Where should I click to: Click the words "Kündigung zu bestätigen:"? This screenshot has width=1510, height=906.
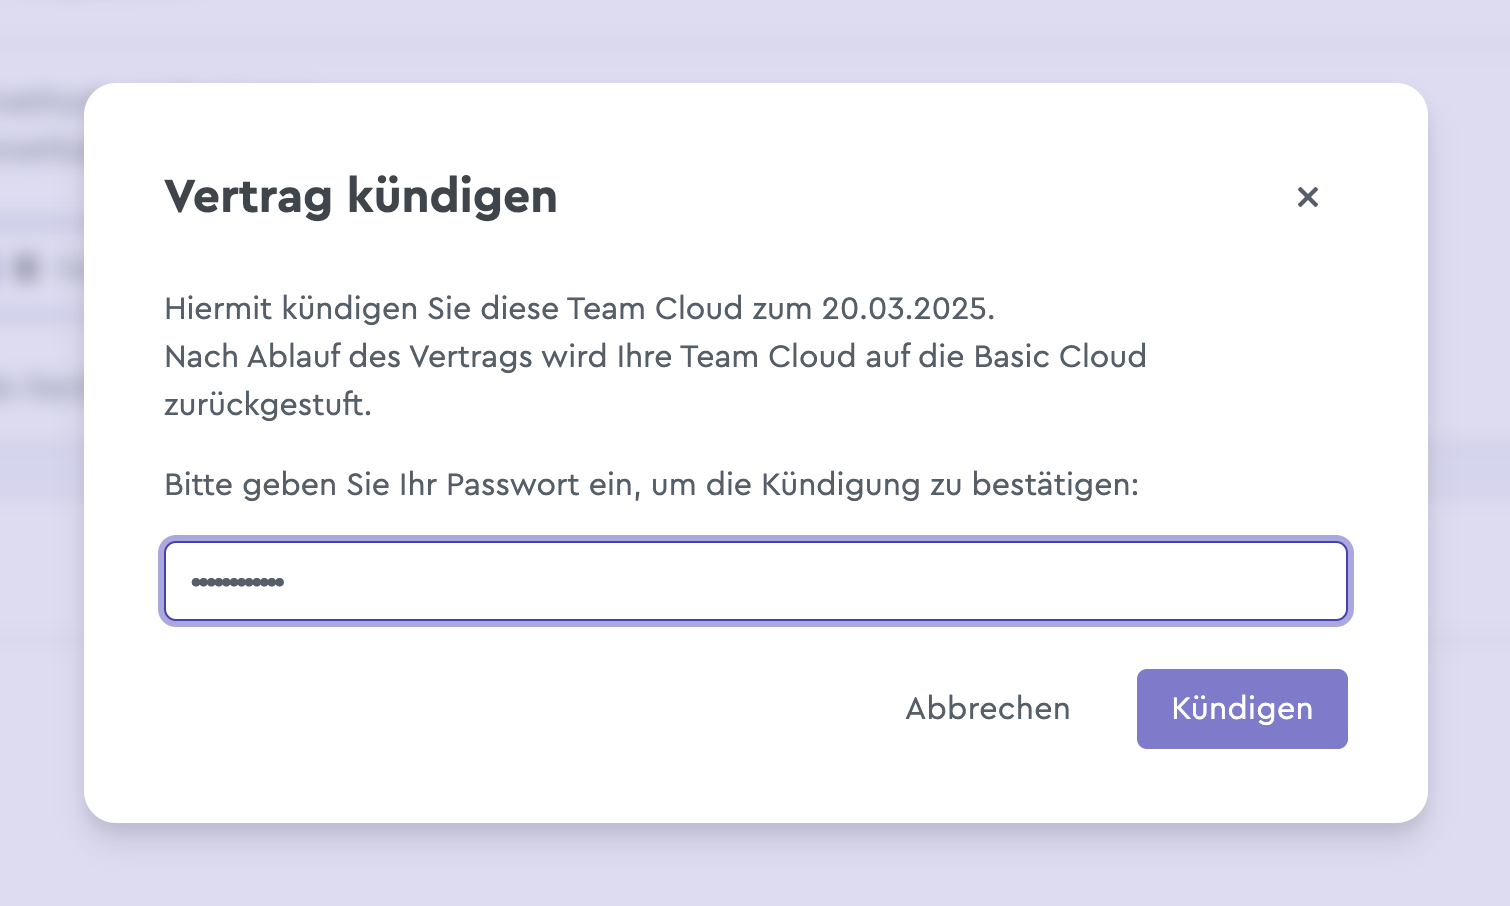(950, 485)
